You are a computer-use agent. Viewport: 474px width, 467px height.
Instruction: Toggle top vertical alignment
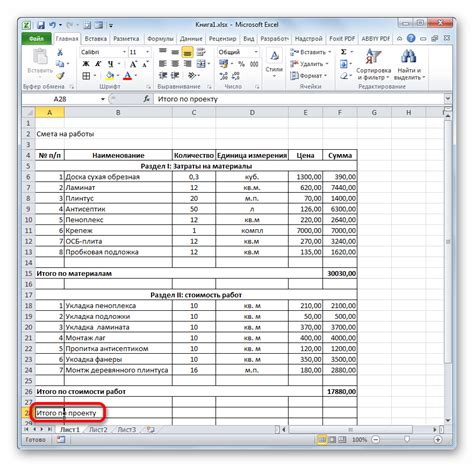163,52
